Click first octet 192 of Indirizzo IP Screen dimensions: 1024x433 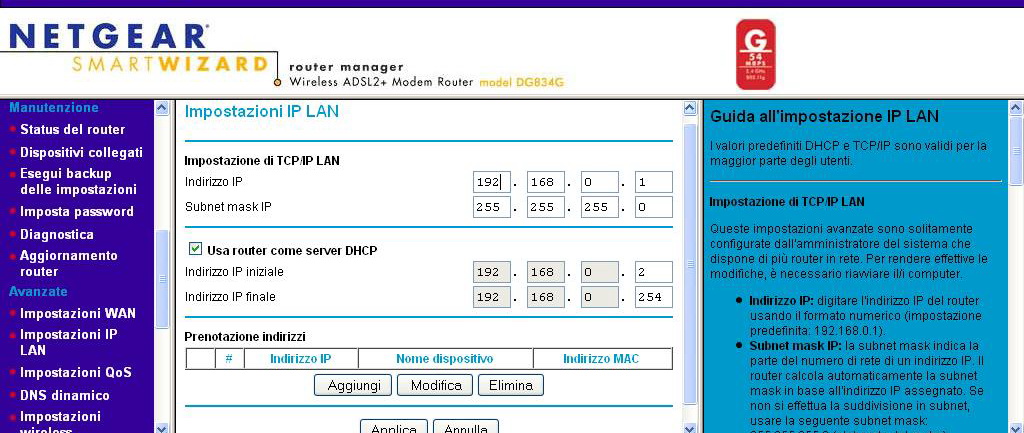(492, 182)
